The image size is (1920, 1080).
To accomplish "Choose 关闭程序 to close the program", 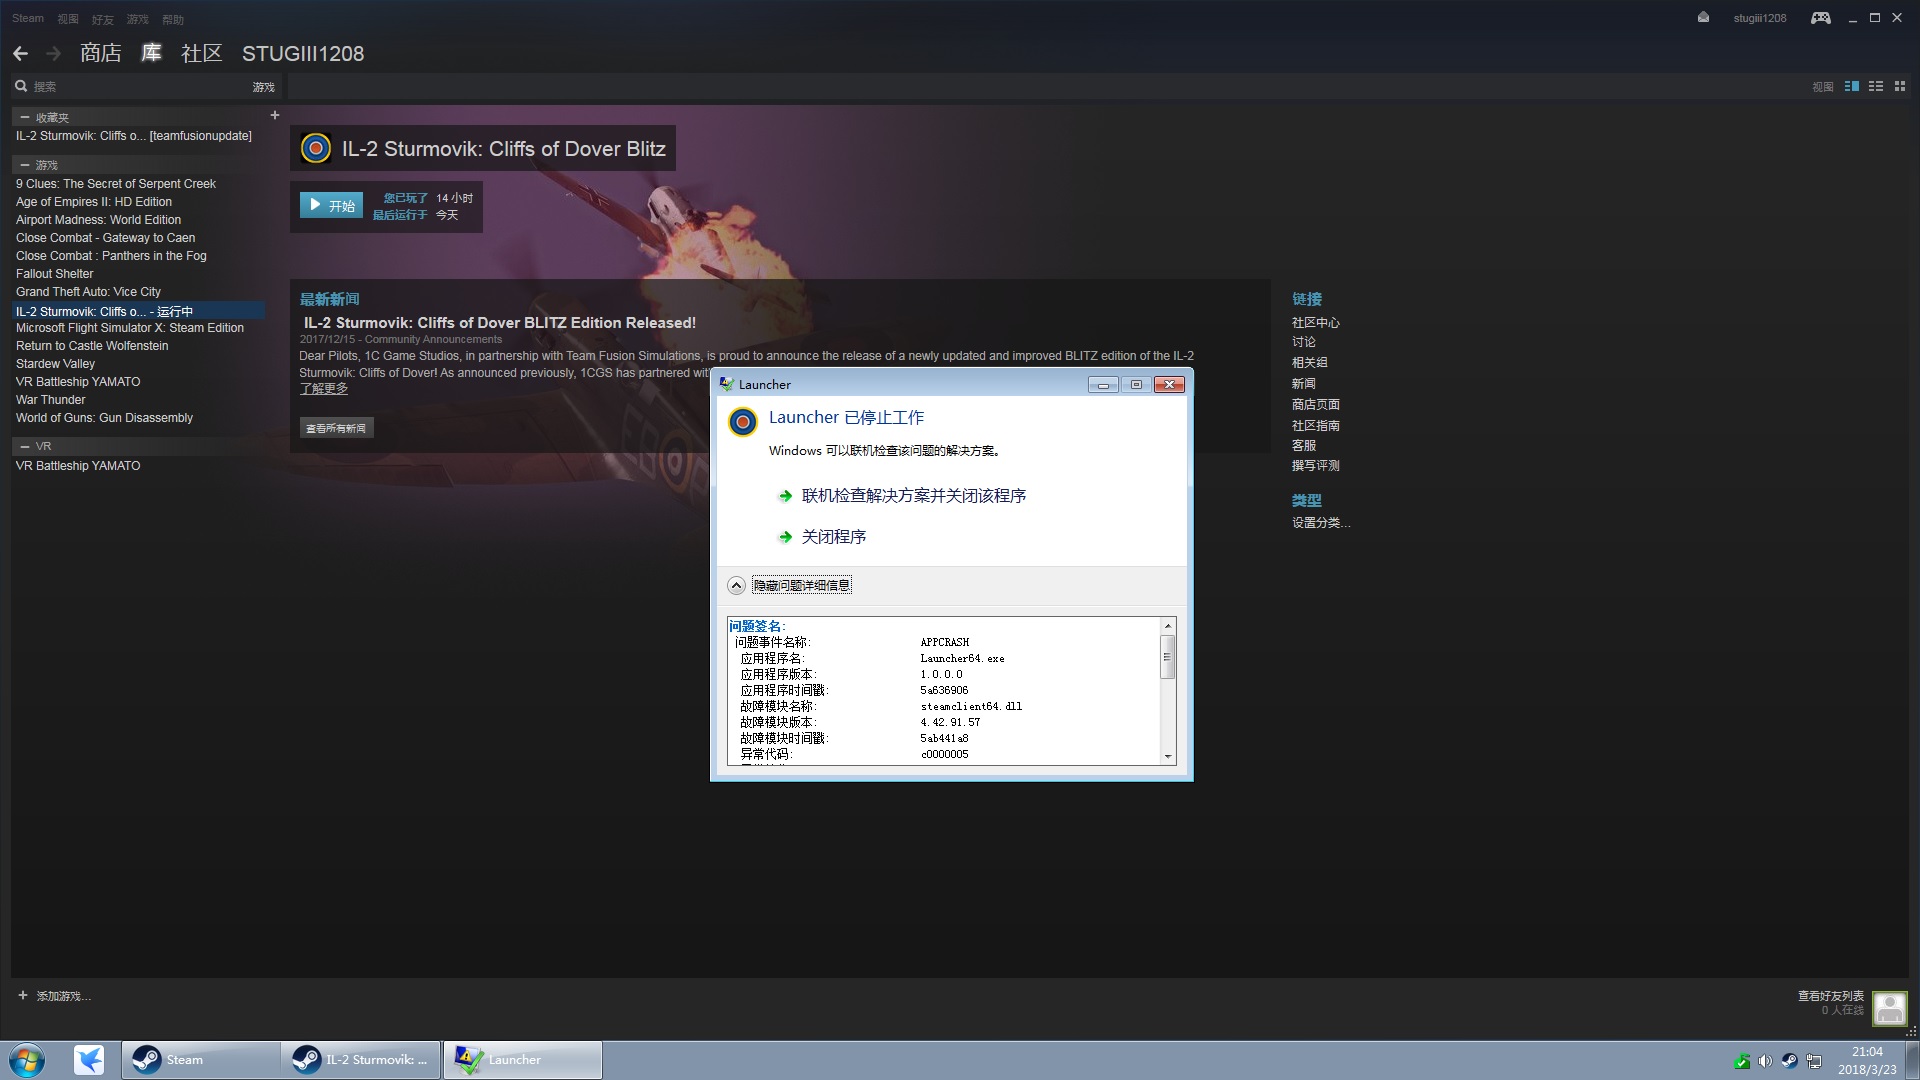I will pos(833,537).
